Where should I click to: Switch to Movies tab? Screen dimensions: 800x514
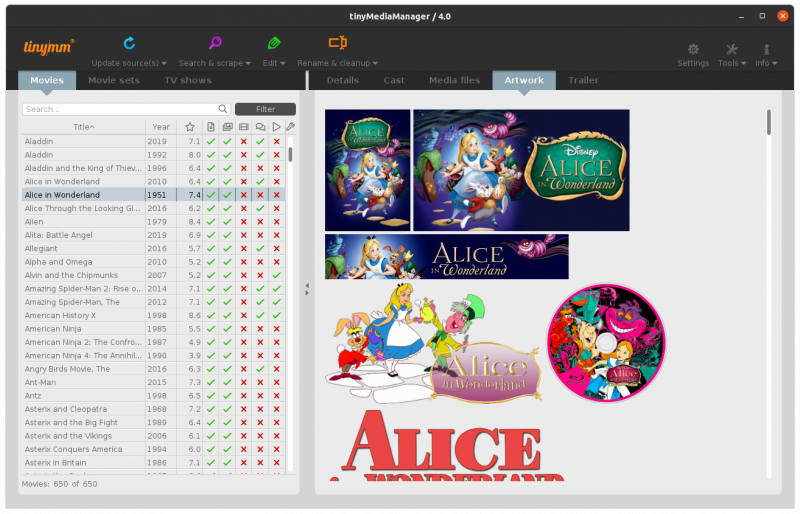click(x=47, y=80)
